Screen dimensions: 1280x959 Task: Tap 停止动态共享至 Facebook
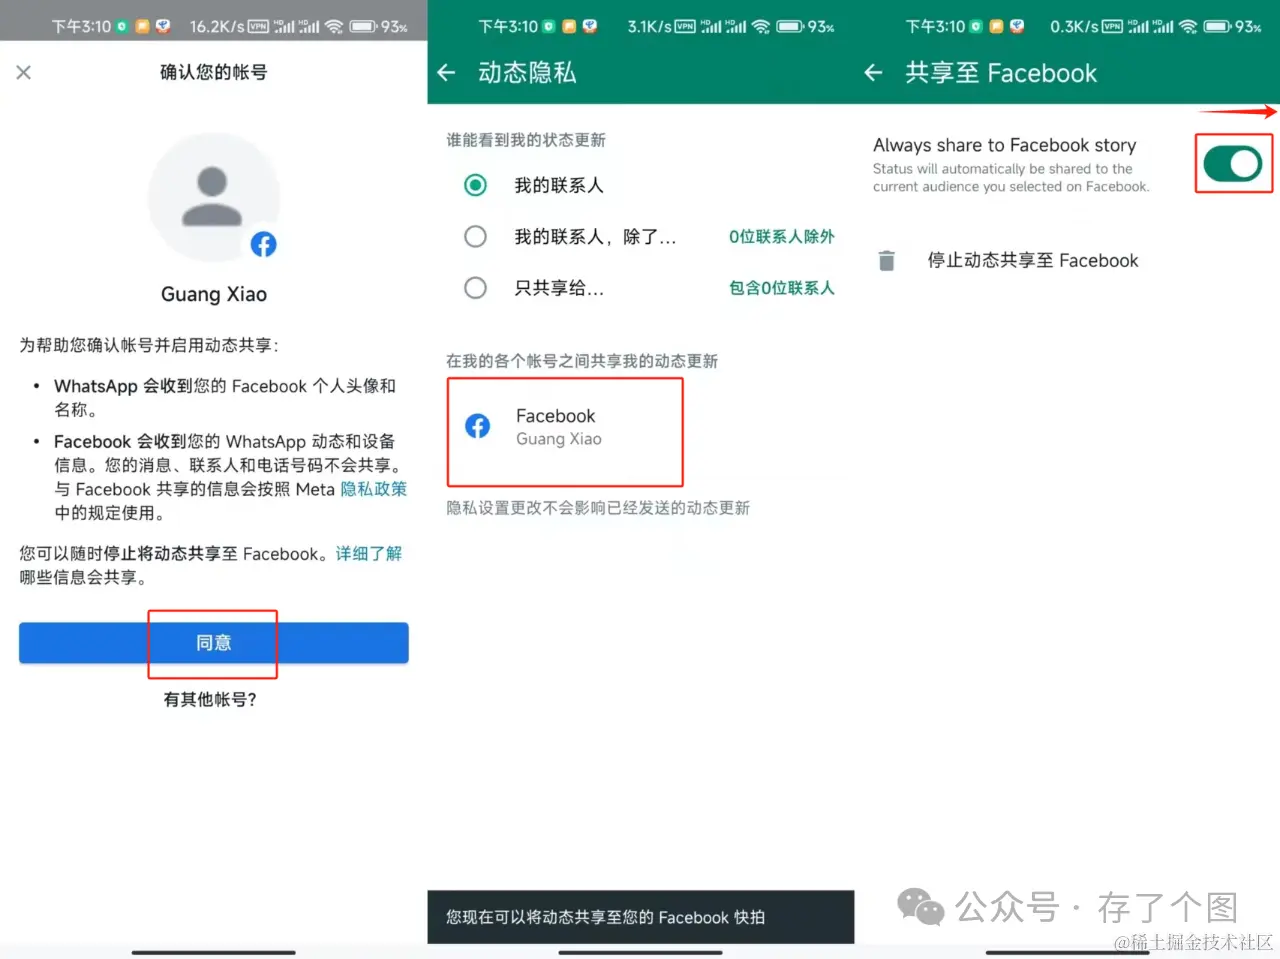[1033, 261]
